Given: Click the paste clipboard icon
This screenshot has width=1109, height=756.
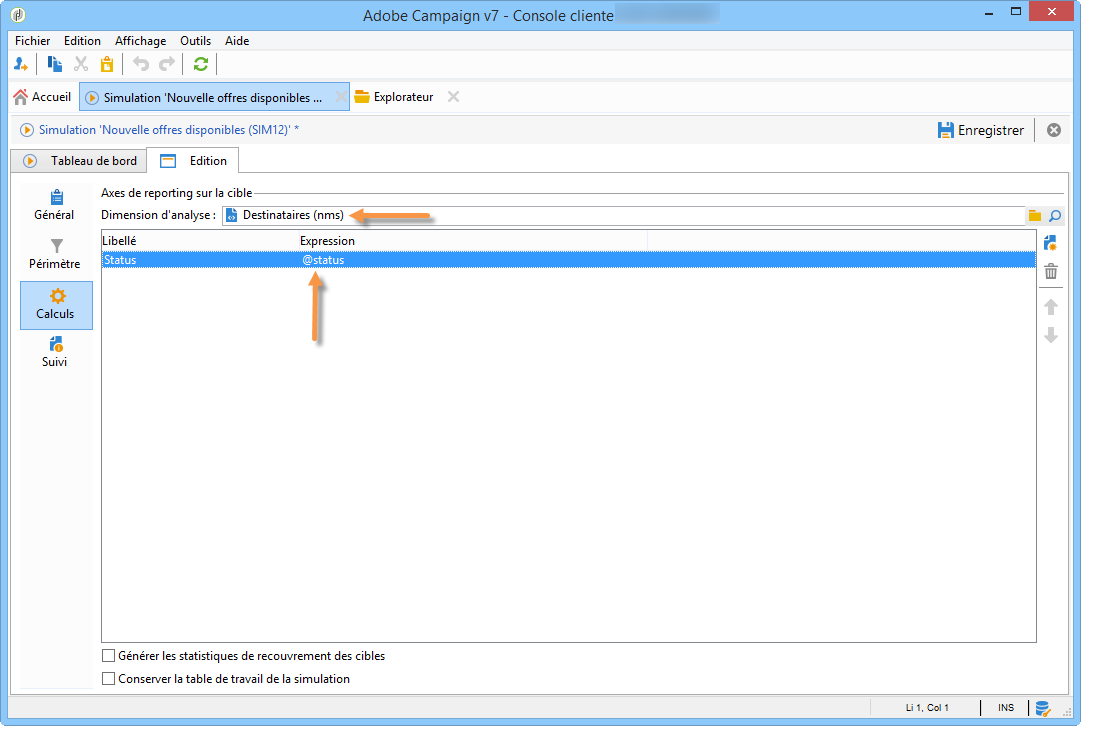Looking at the screenshot, I should 107,64.
